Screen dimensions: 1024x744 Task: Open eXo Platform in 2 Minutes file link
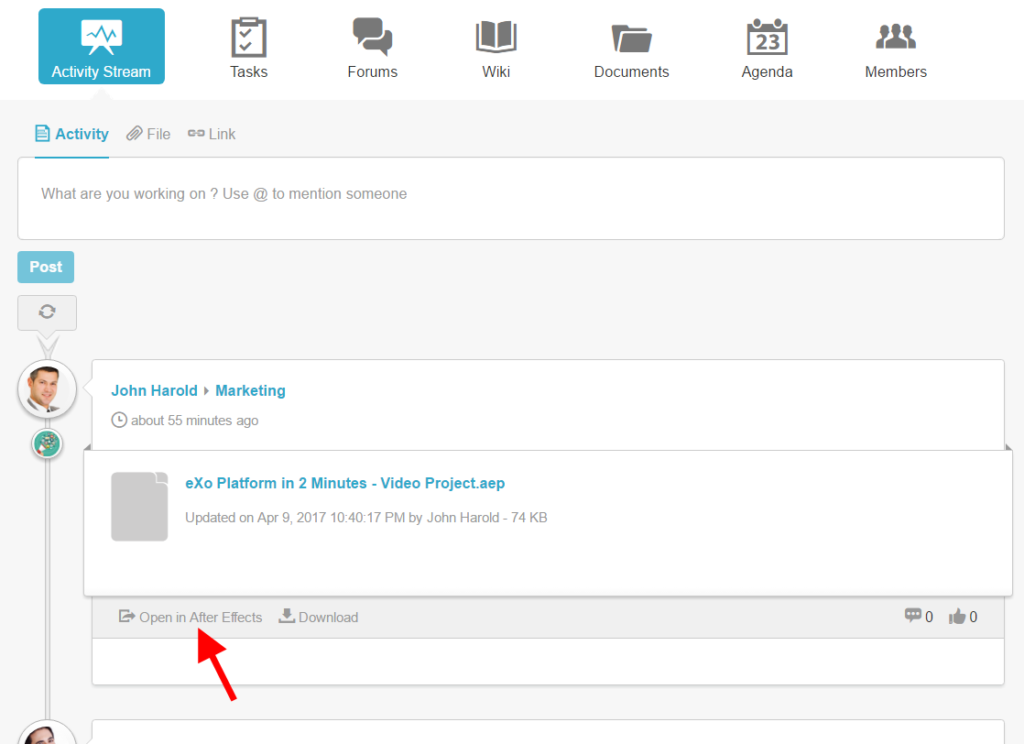click(x=345, y=483)
